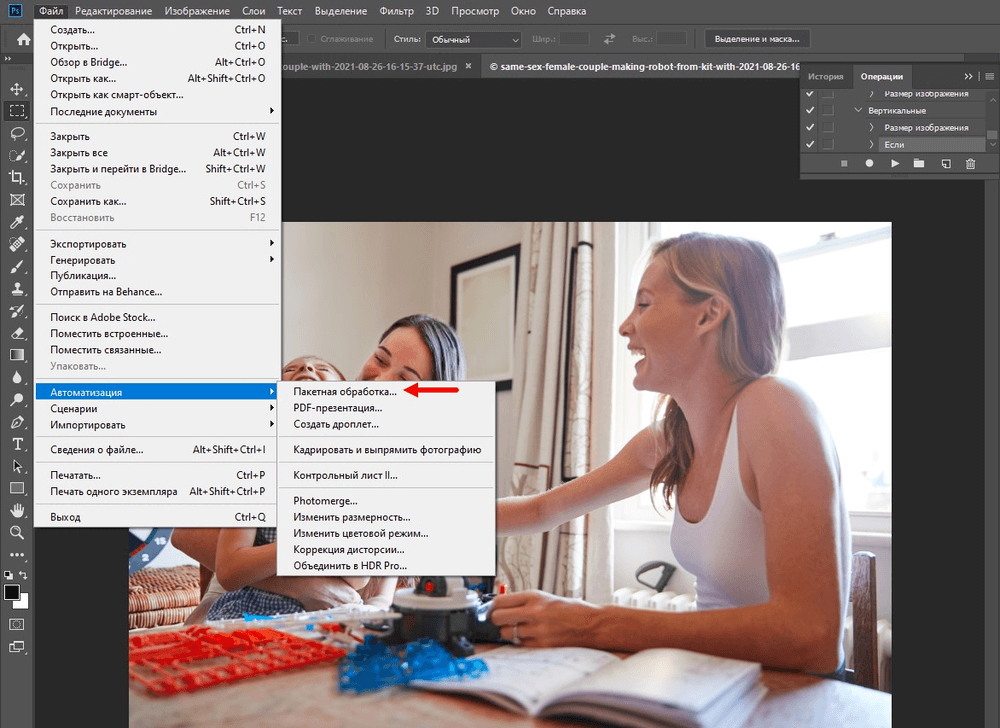Image resolution: width=1000 pixels, height=728 pixels.
Task: Click the Home icon in options bar
Action: (x=24, y=40)
